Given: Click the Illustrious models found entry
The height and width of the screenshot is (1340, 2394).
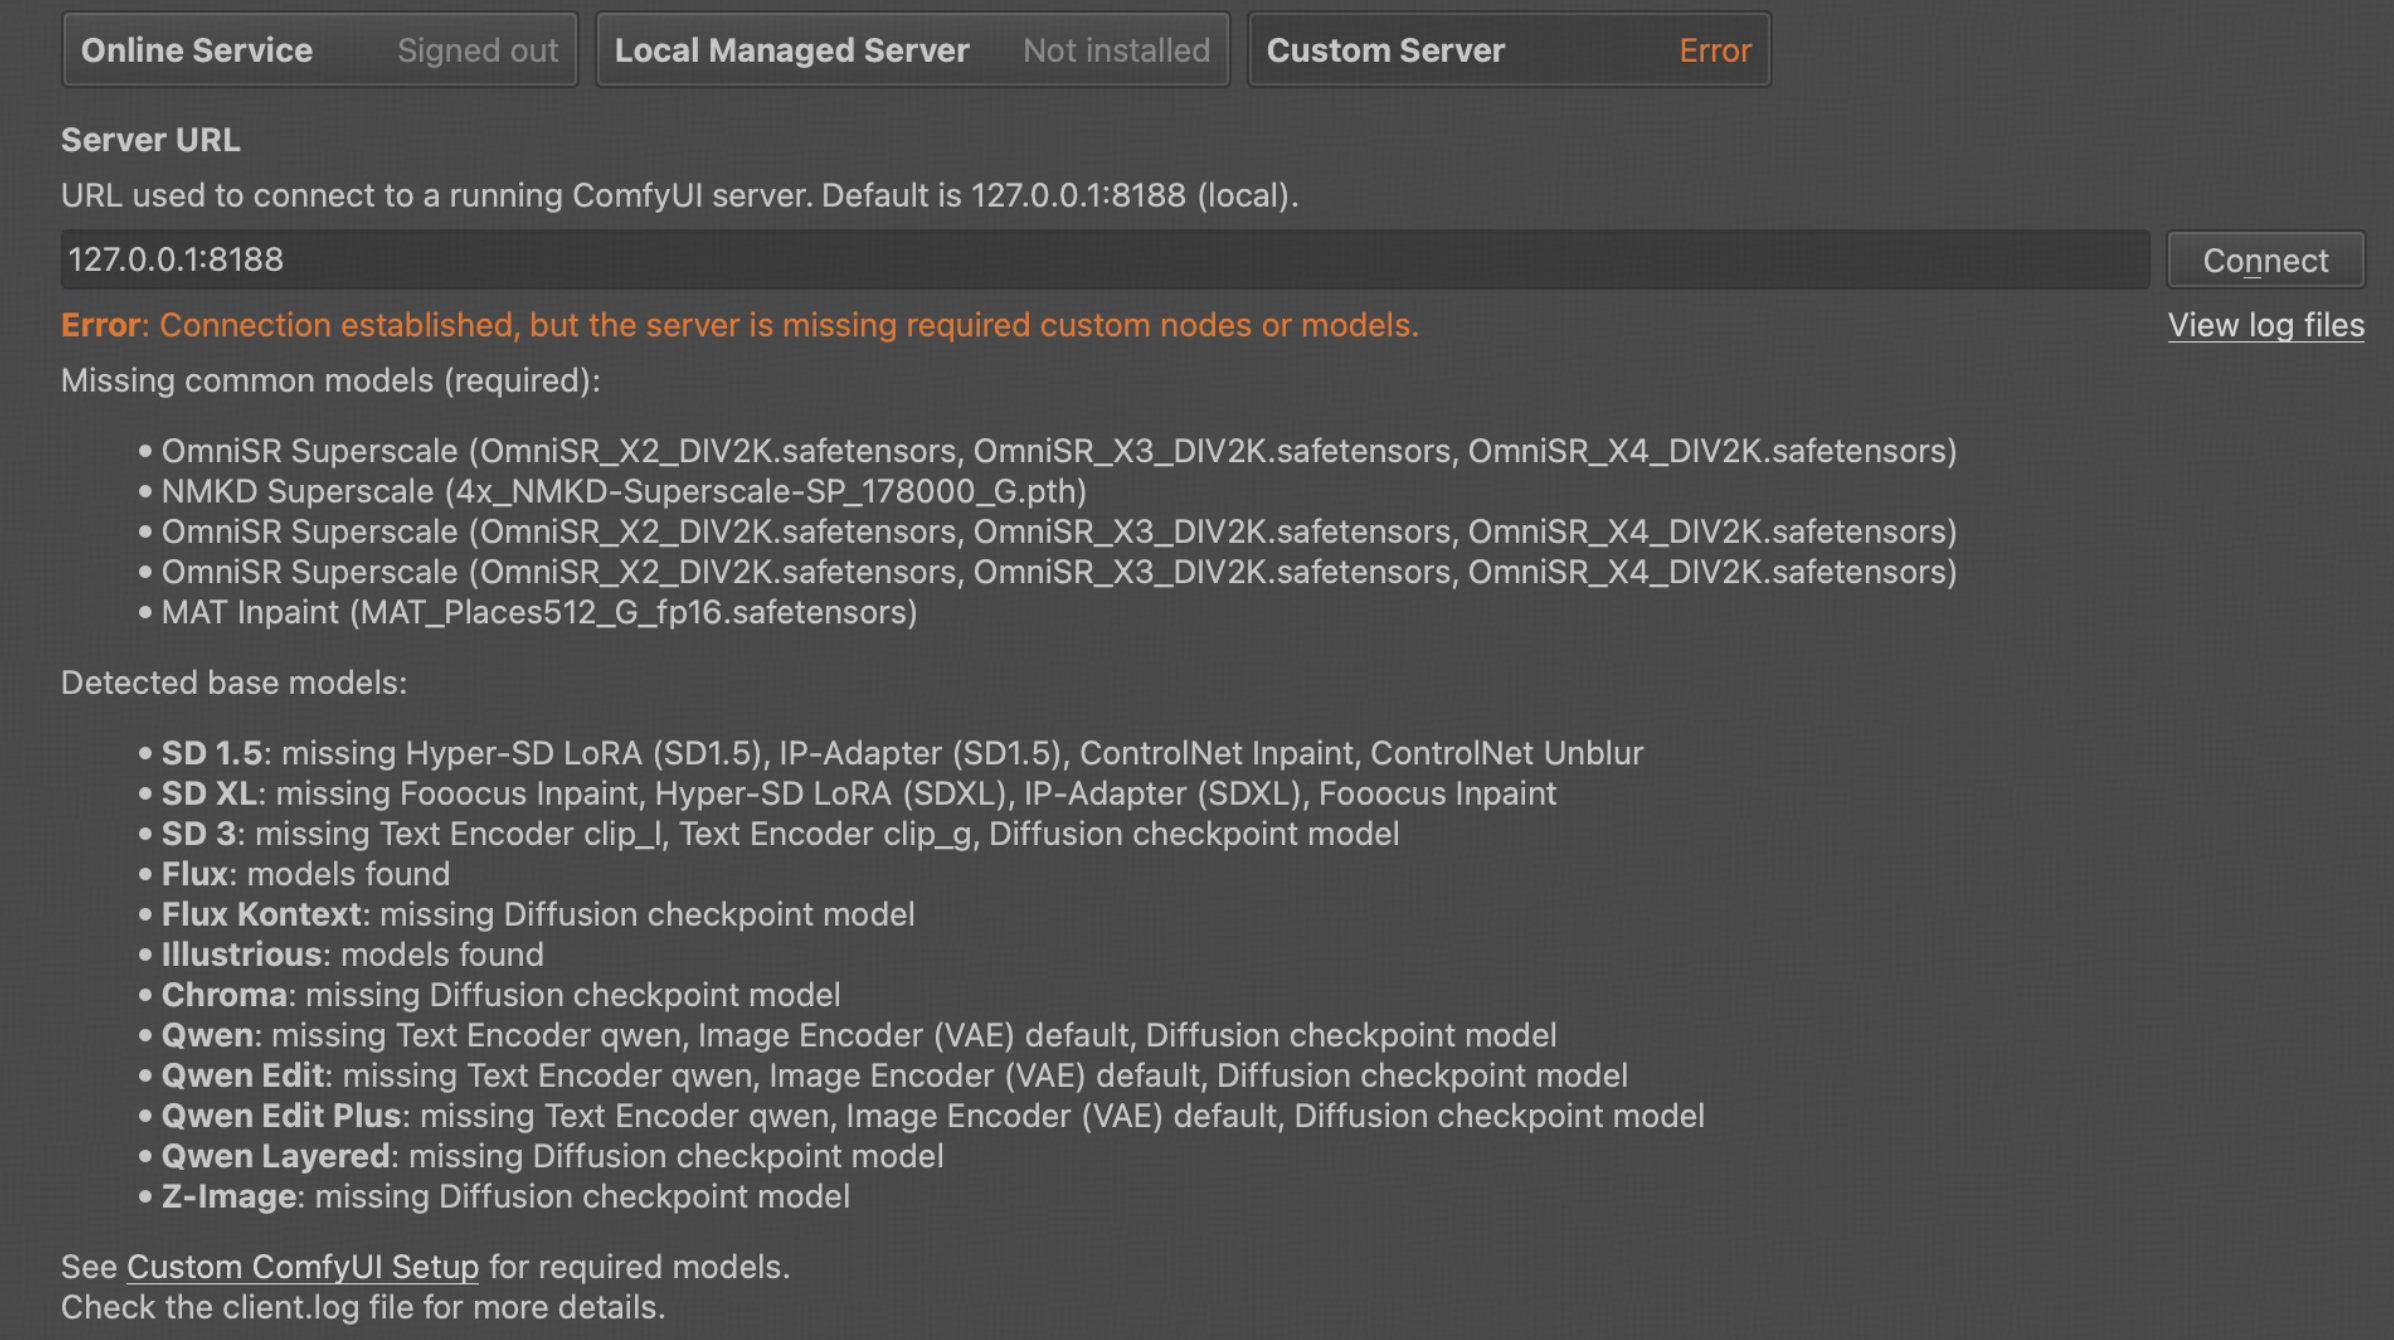Looking at the screenshot, I should tap(352, 954).
